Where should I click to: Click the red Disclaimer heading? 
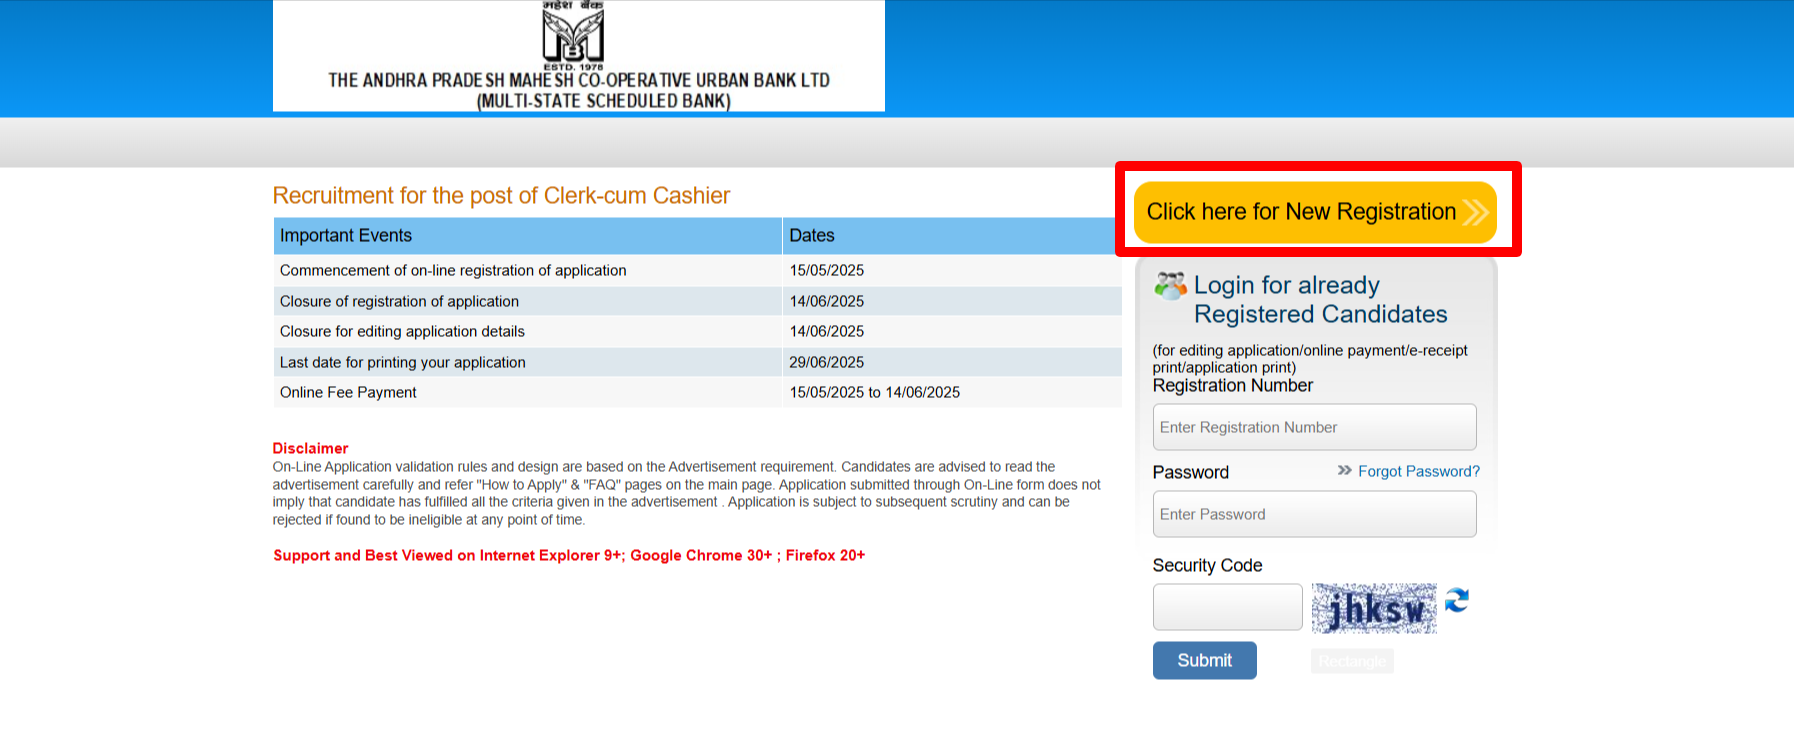tap(310, 448)
